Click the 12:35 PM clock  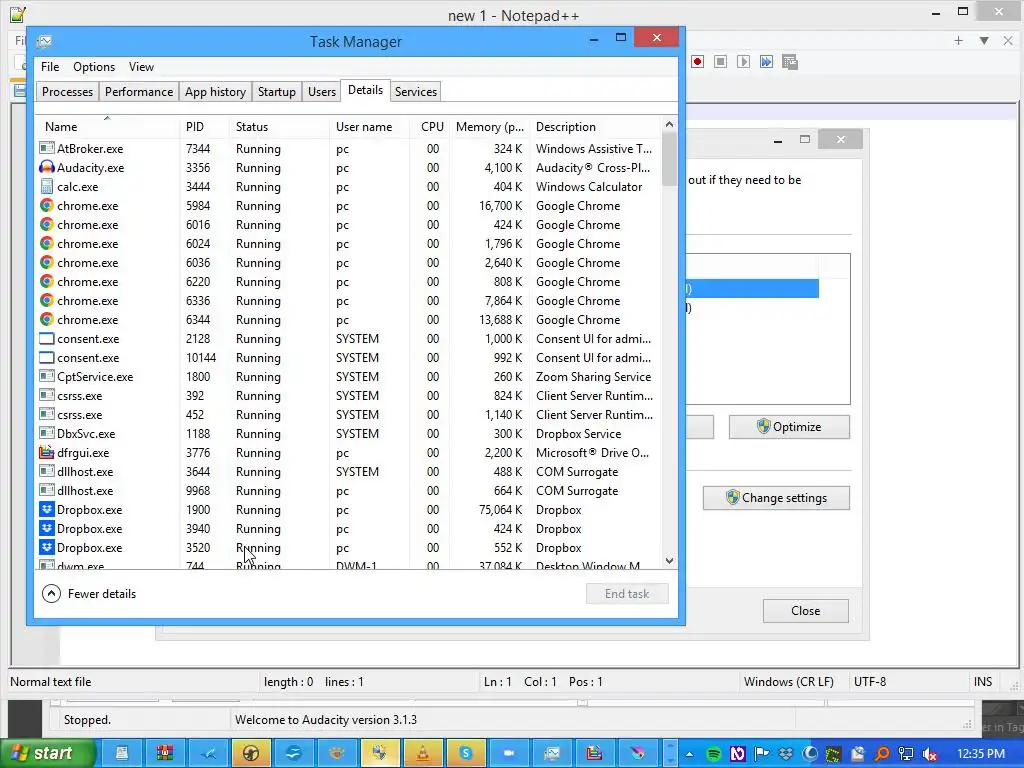pos(981,754)
